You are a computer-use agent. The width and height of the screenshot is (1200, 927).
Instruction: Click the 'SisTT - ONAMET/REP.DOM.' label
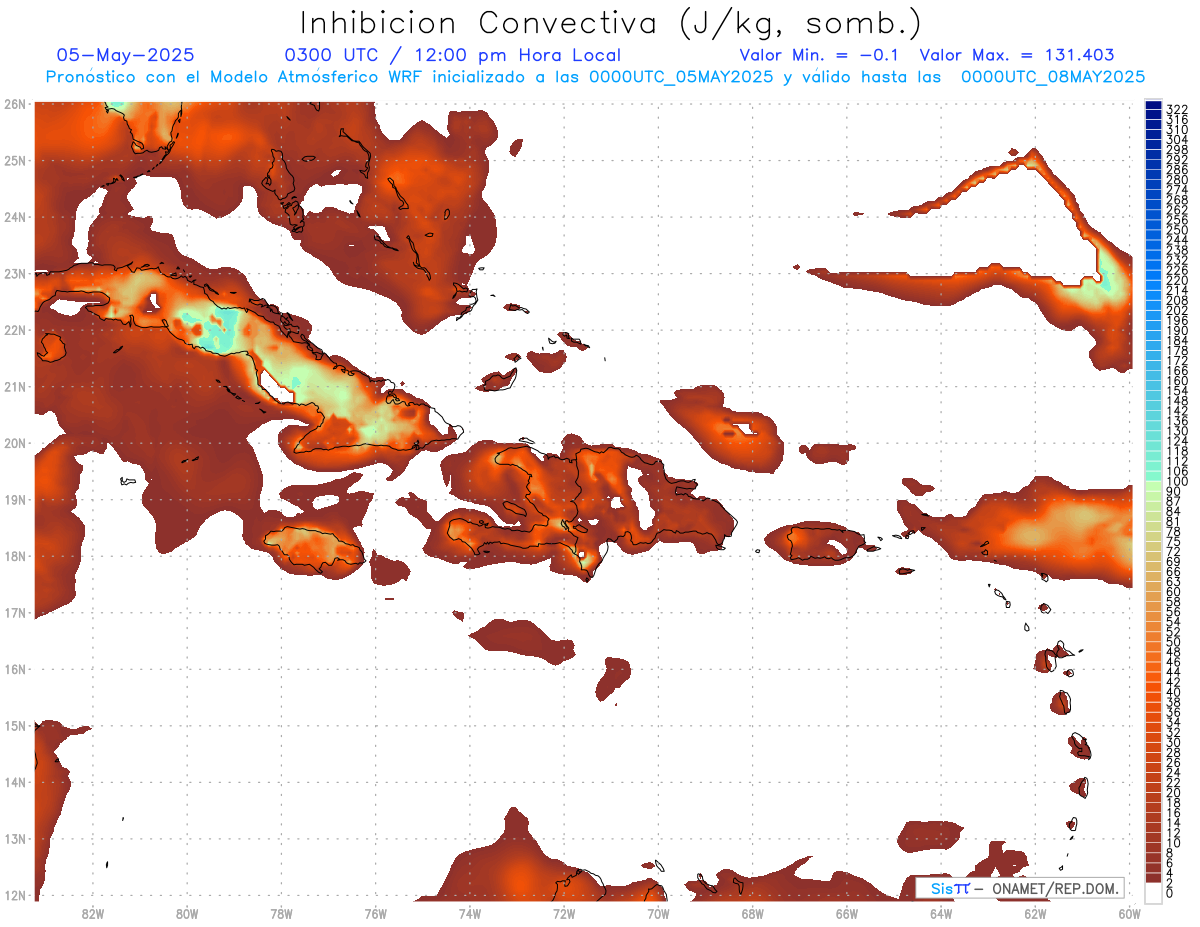pos(1022,888)
